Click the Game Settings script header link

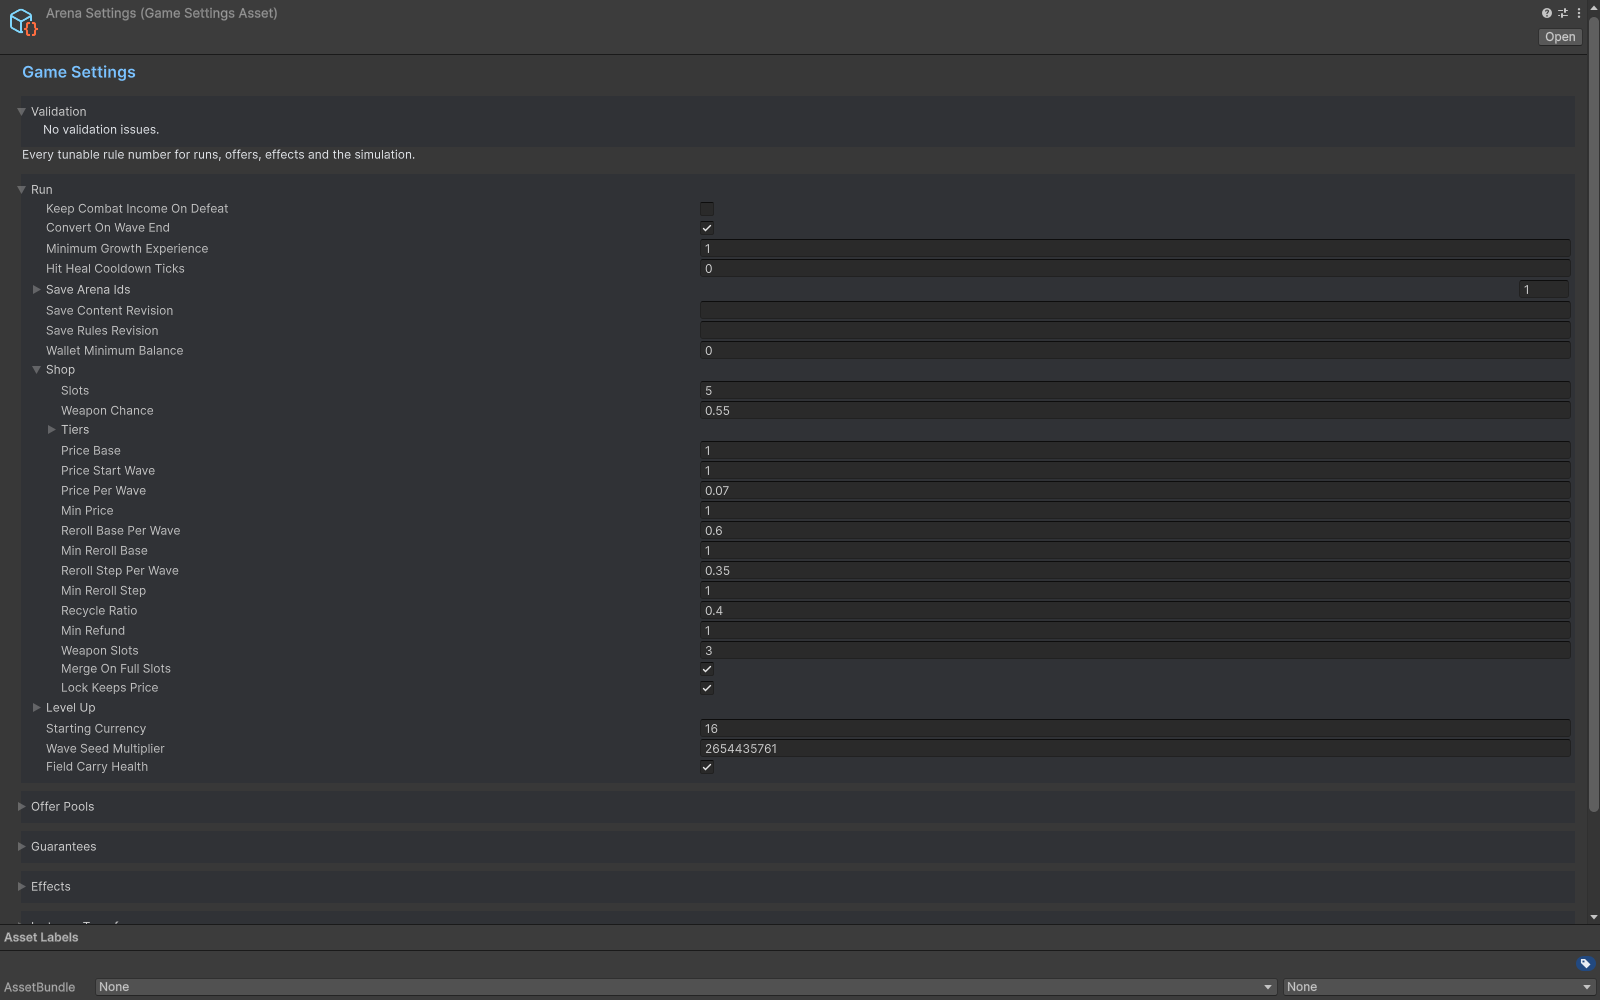point(79,72)
